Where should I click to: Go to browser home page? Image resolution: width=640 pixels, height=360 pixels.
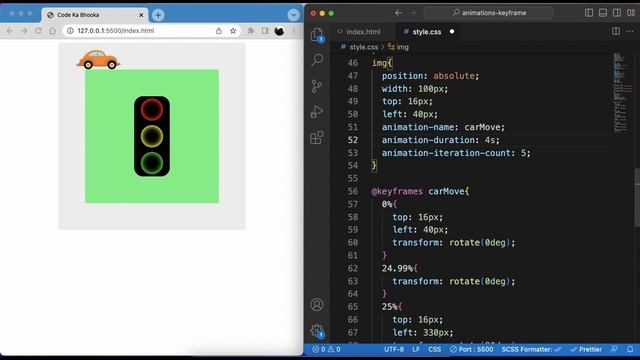click(52, 31)
